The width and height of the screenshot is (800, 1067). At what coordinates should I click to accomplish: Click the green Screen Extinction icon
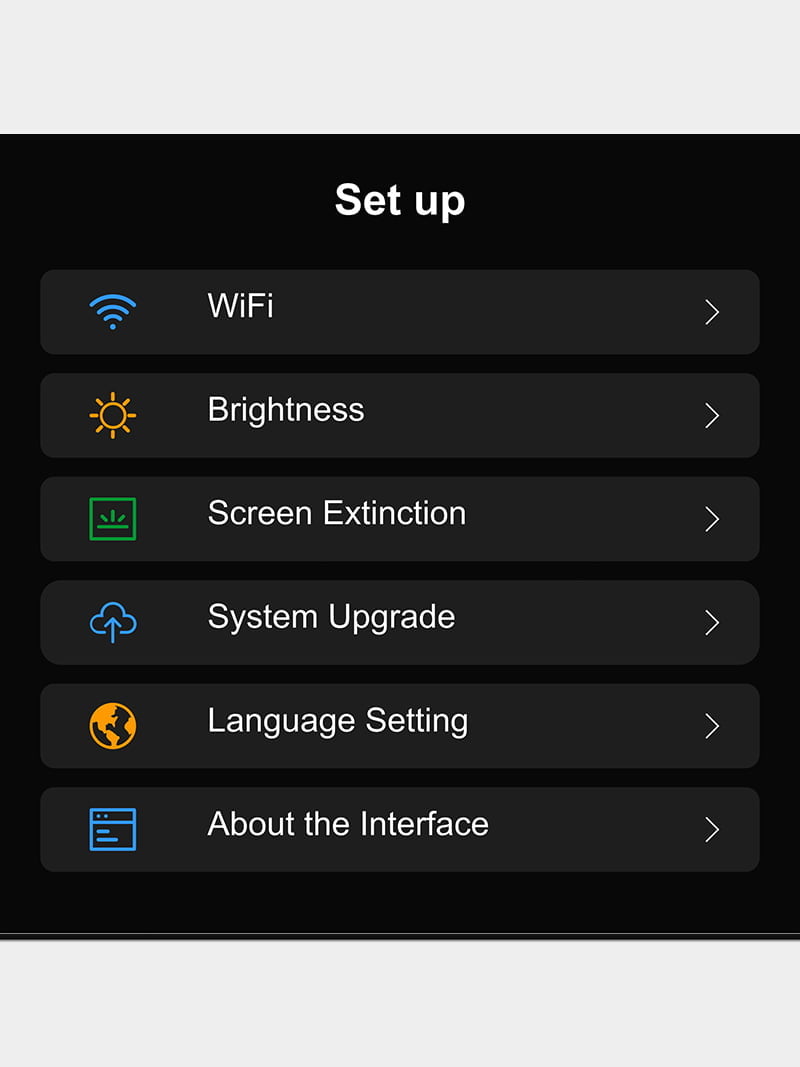click(x=112, y=519)
